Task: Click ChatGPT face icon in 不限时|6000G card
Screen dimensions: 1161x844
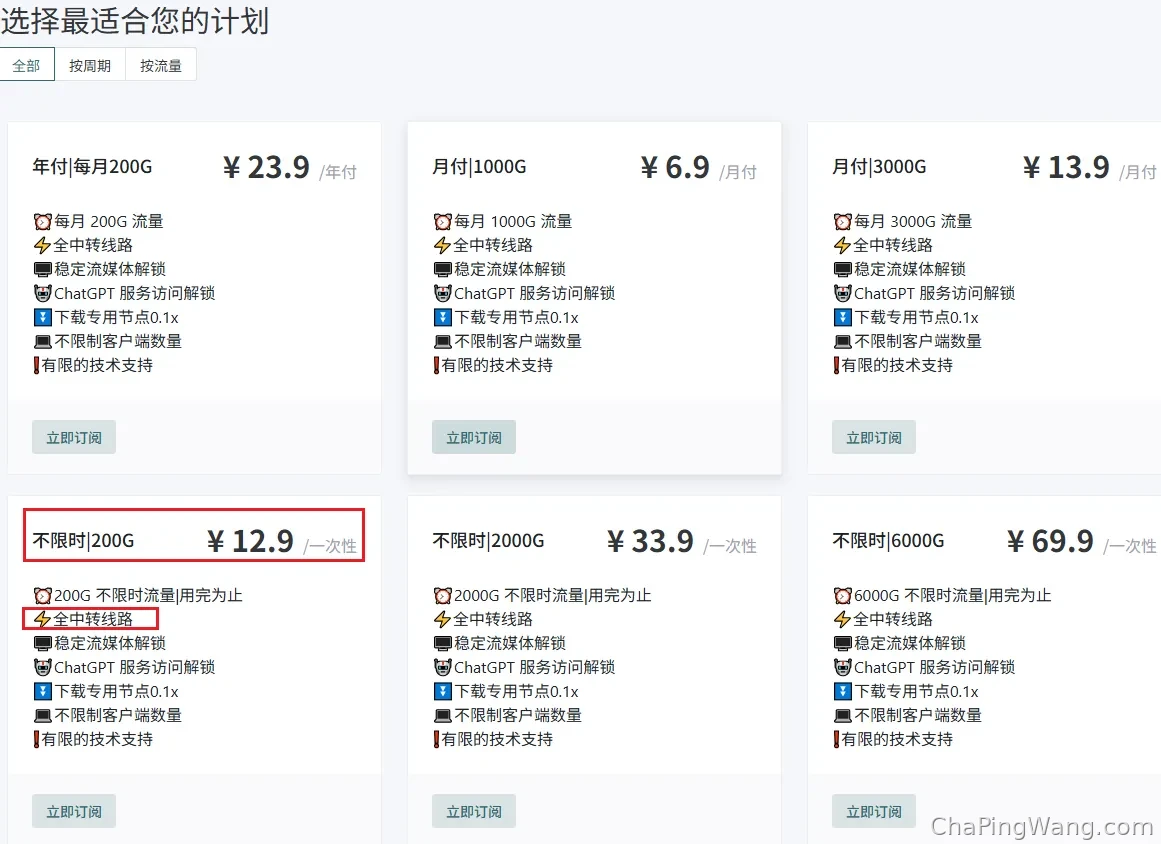Action: point(843,667)
